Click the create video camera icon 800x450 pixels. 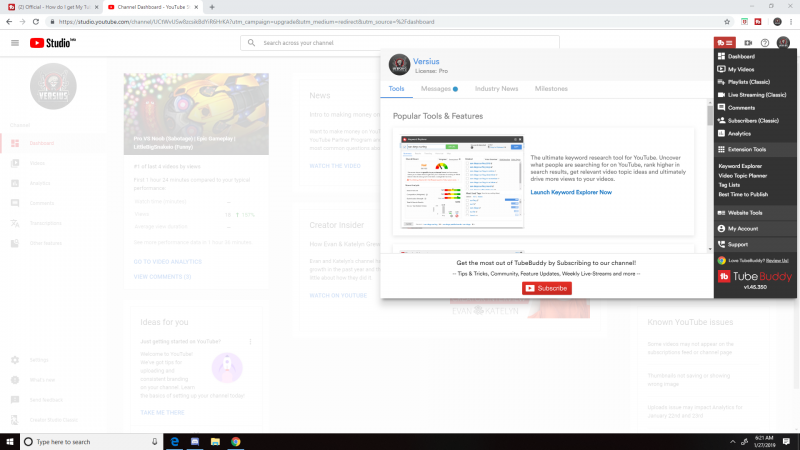(747, 43)
